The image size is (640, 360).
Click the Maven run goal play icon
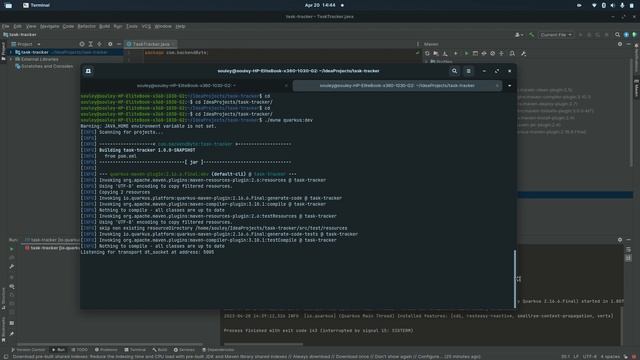466,53
